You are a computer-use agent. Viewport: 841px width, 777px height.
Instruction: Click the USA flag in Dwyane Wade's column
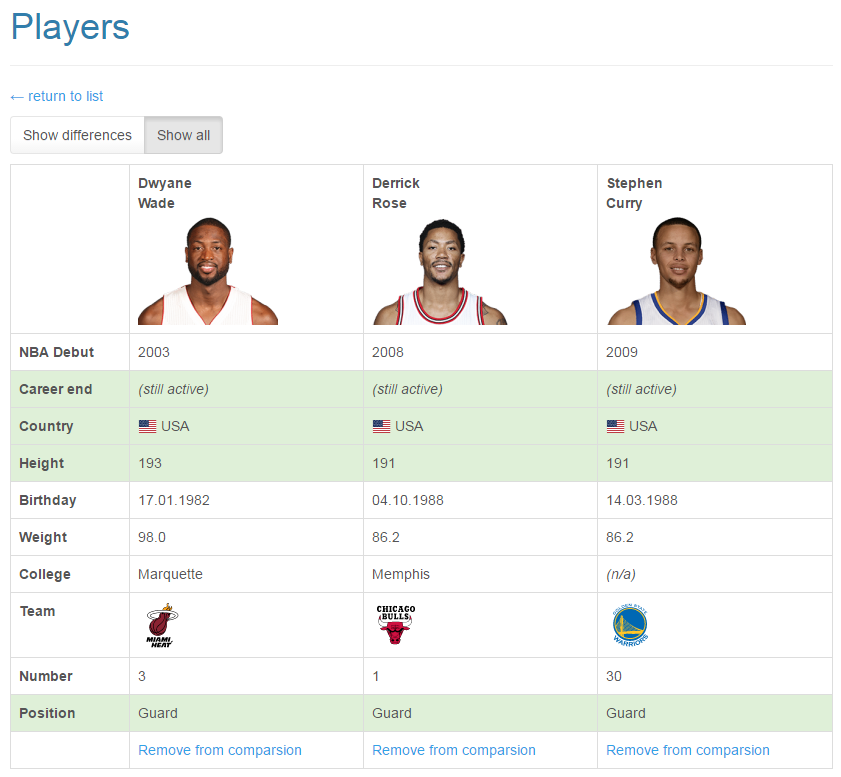click(x=147, y=426)
